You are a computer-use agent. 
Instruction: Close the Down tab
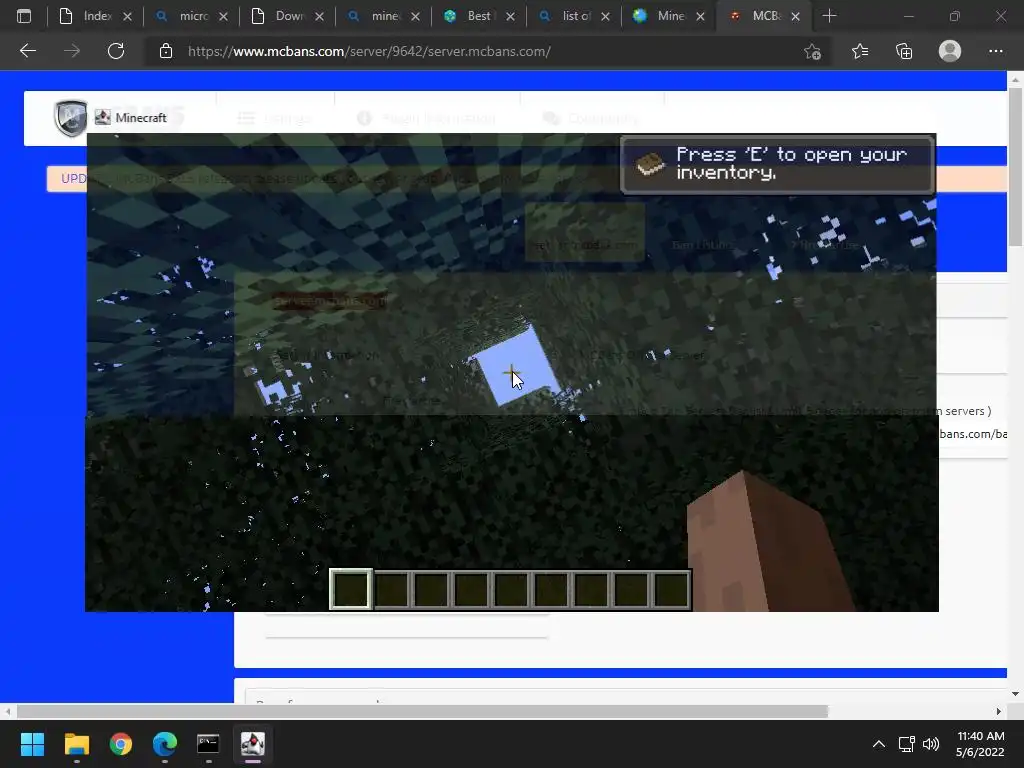[319, 16]
